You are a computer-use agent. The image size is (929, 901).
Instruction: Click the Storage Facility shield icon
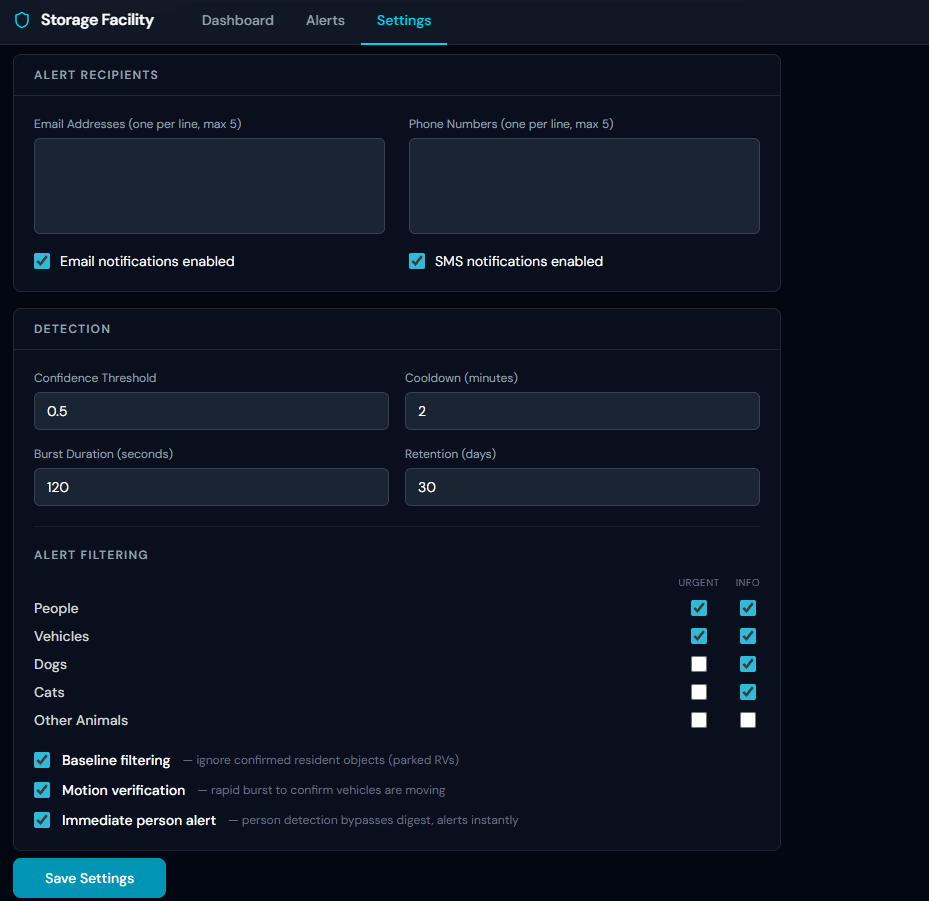(x=22, y=19)
